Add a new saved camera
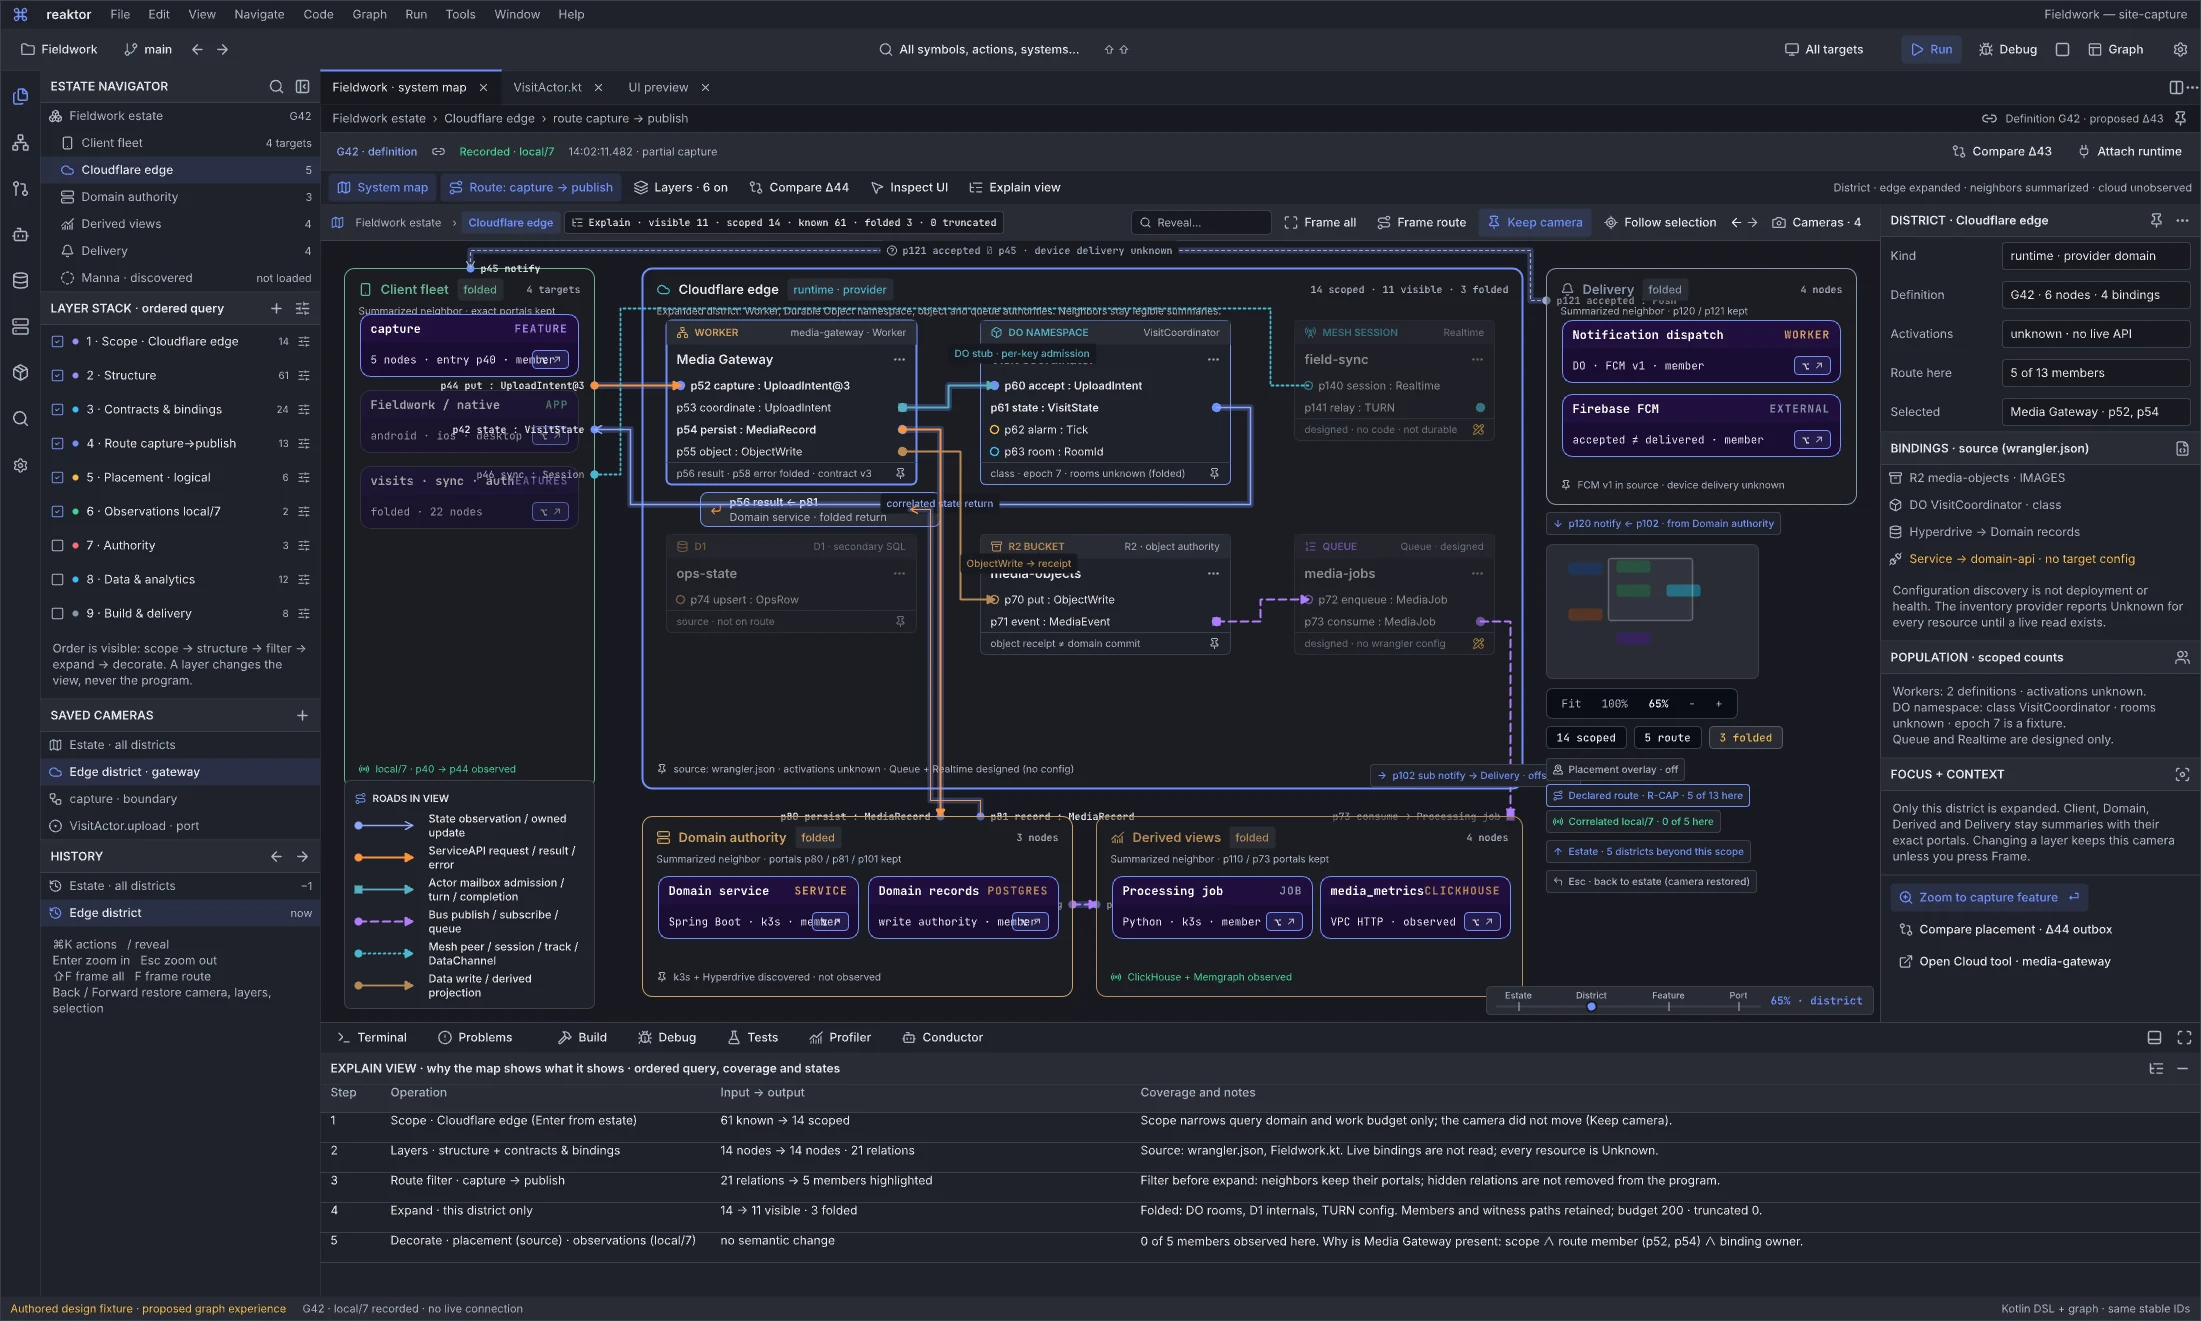 [x=303, y=715]
